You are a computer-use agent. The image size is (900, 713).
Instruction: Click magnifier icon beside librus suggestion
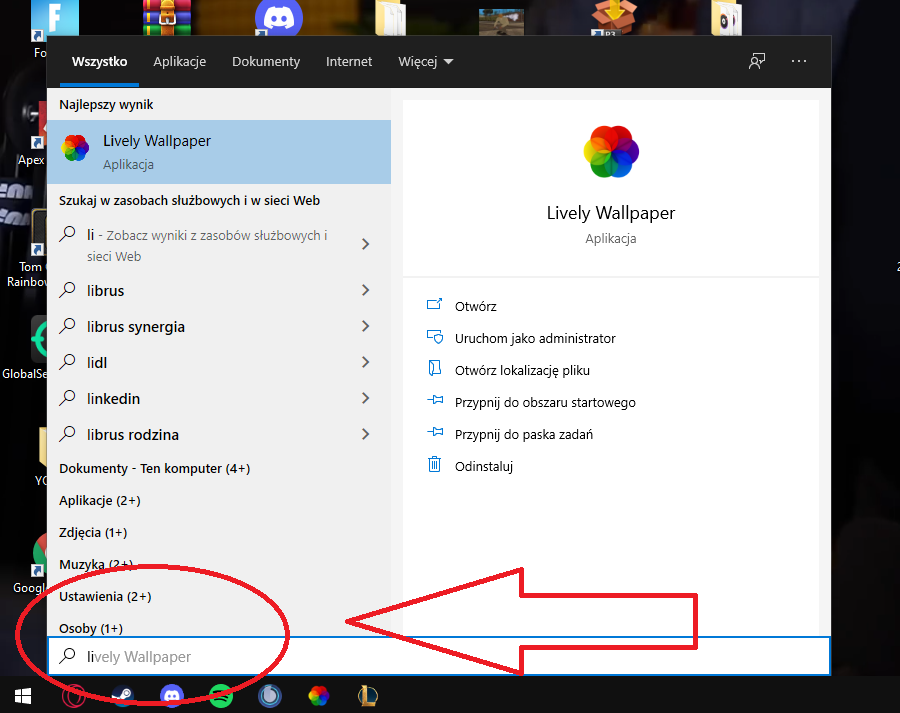(x=68, y=289)
